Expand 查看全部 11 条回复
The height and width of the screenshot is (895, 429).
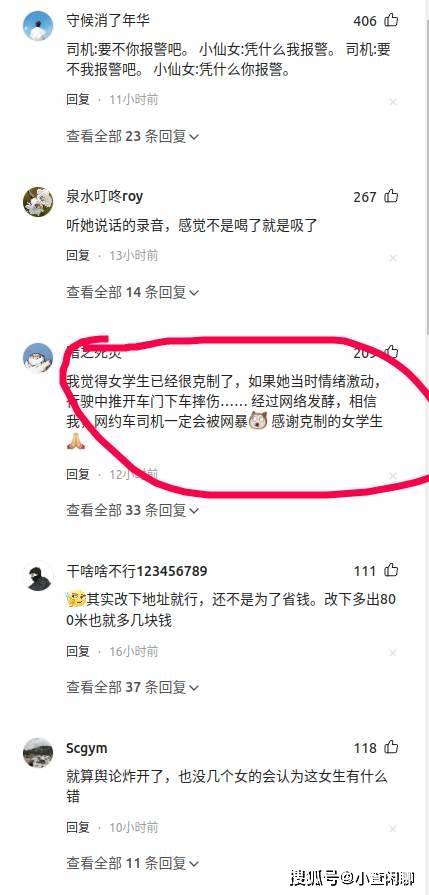pos(132,862)
